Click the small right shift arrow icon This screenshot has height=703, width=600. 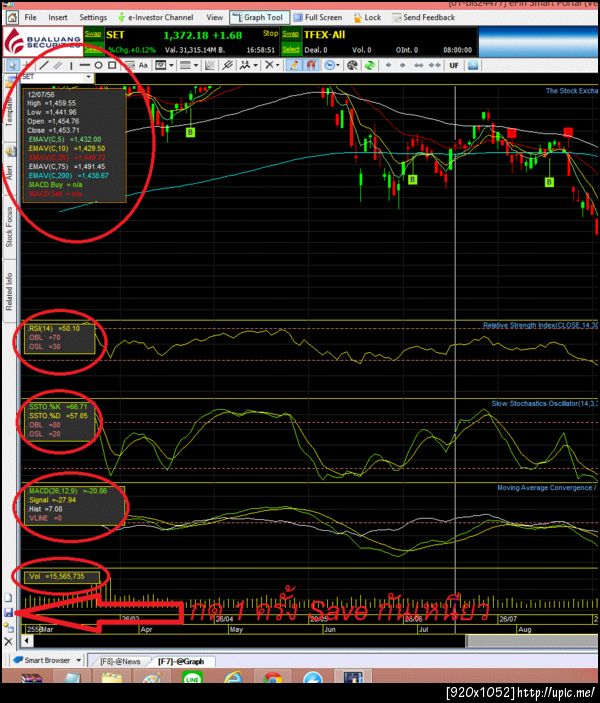pos(403,65)
